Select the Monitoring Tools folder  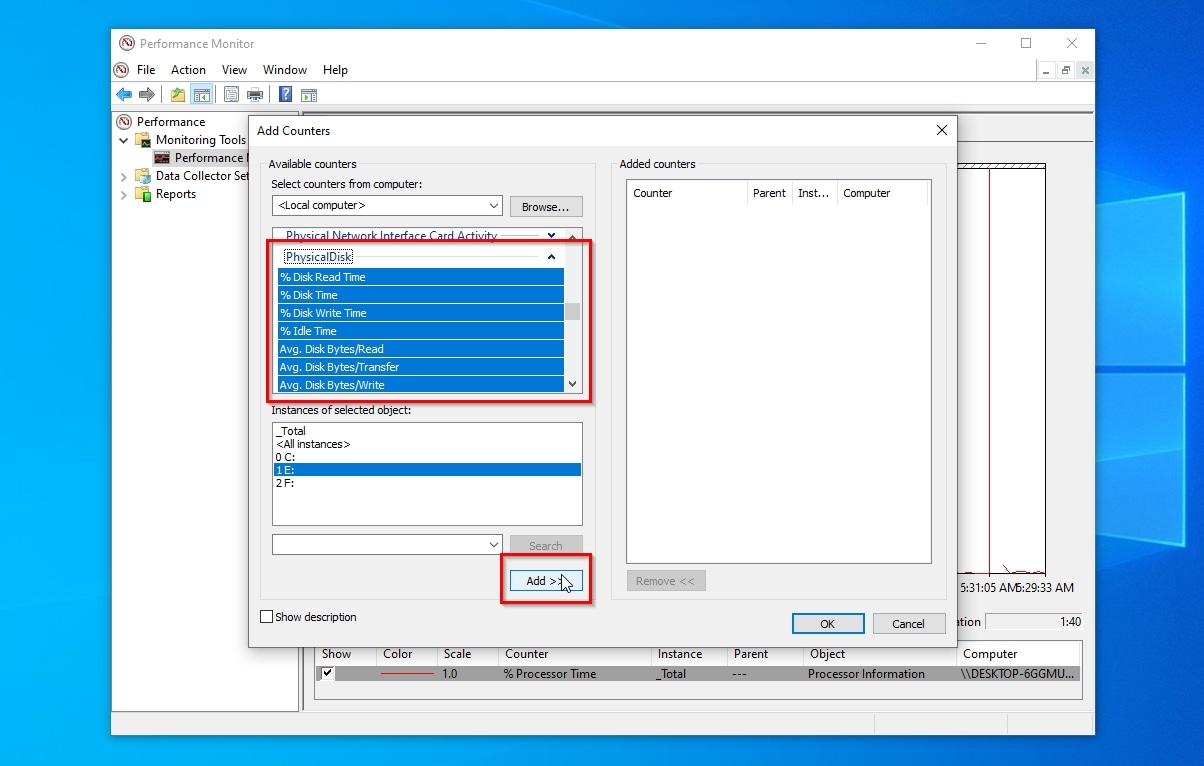tap(200, 140)
